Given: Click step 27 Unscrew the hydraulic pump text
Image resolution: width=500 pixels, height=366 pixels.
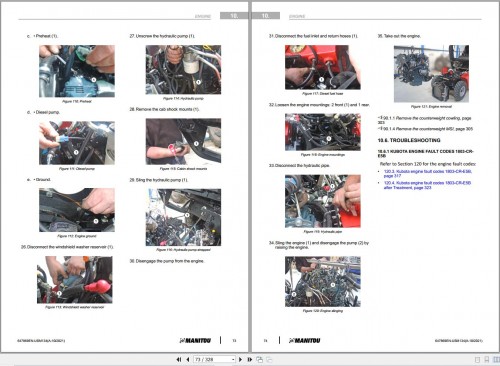Looking at the screenshot, I should (162, 36).
